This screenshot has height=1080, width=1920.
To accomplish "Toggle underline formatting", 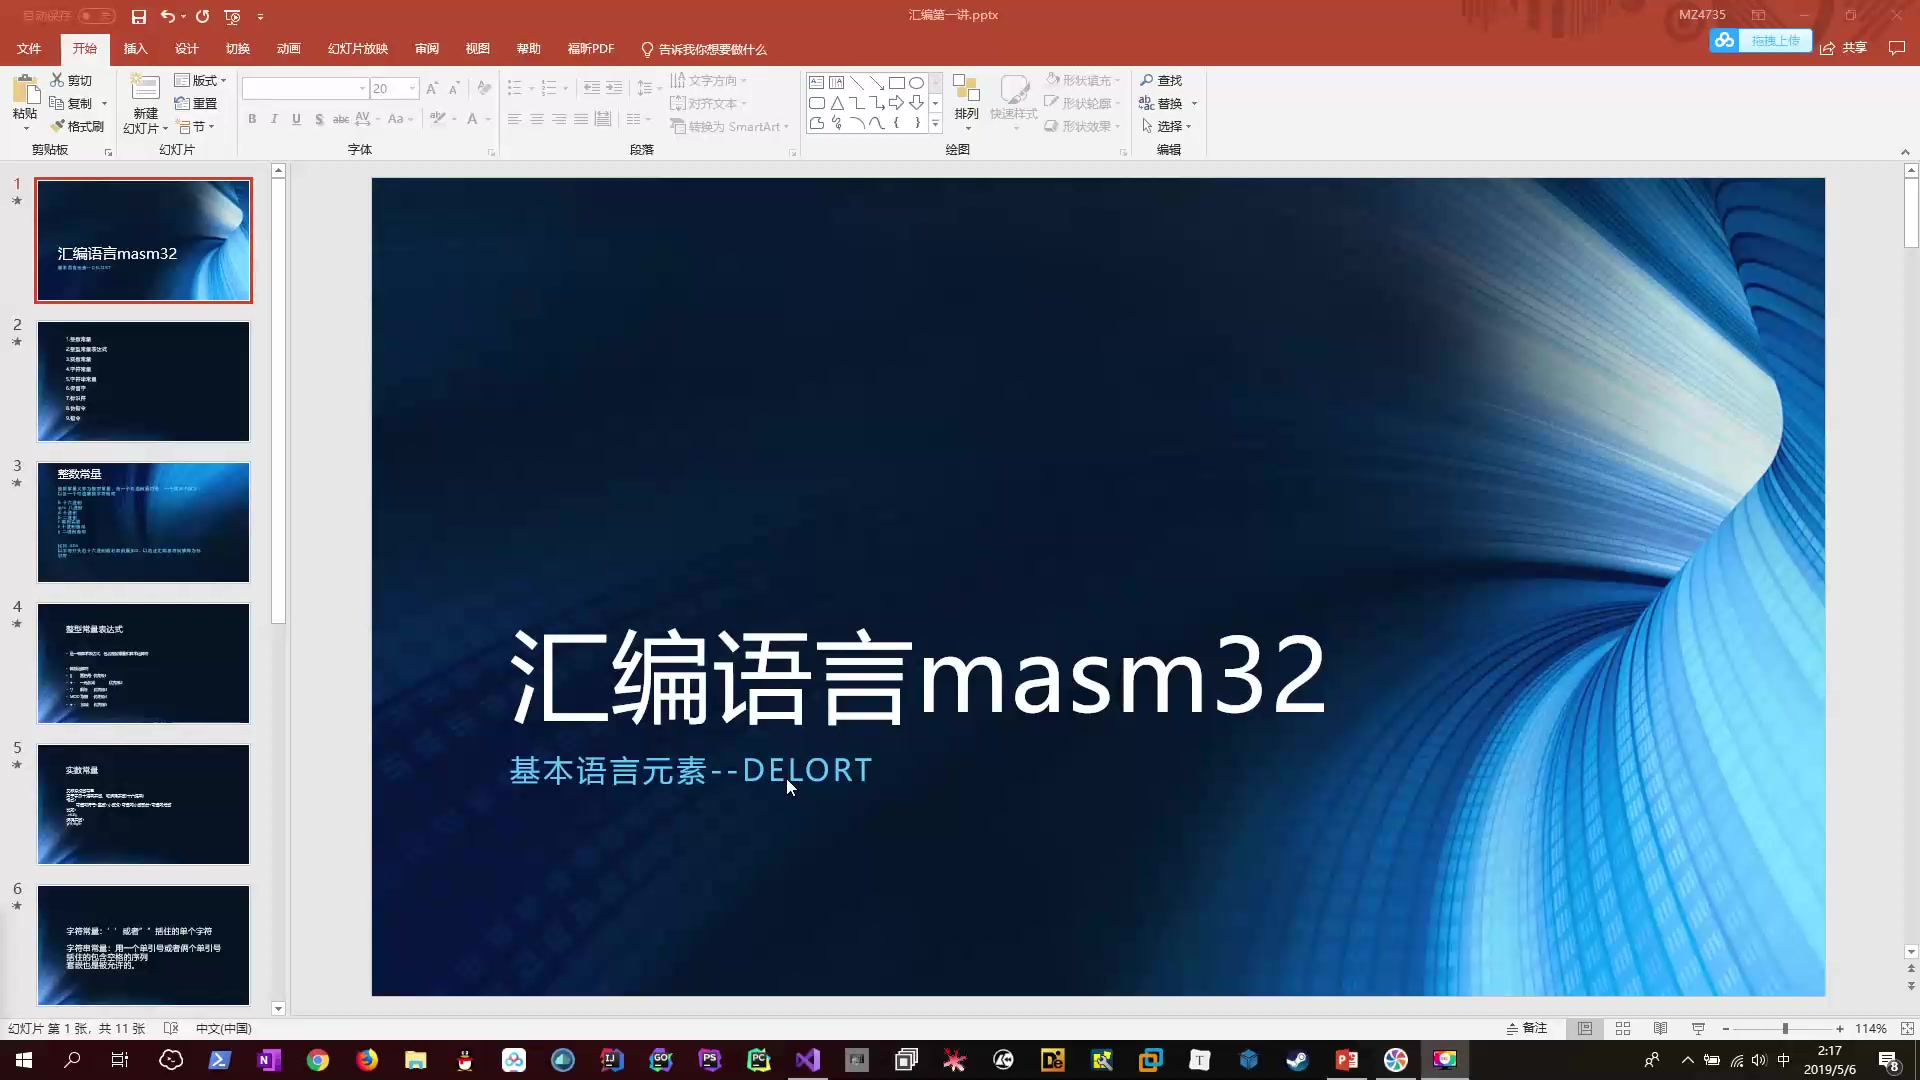I will coord(295,119).
